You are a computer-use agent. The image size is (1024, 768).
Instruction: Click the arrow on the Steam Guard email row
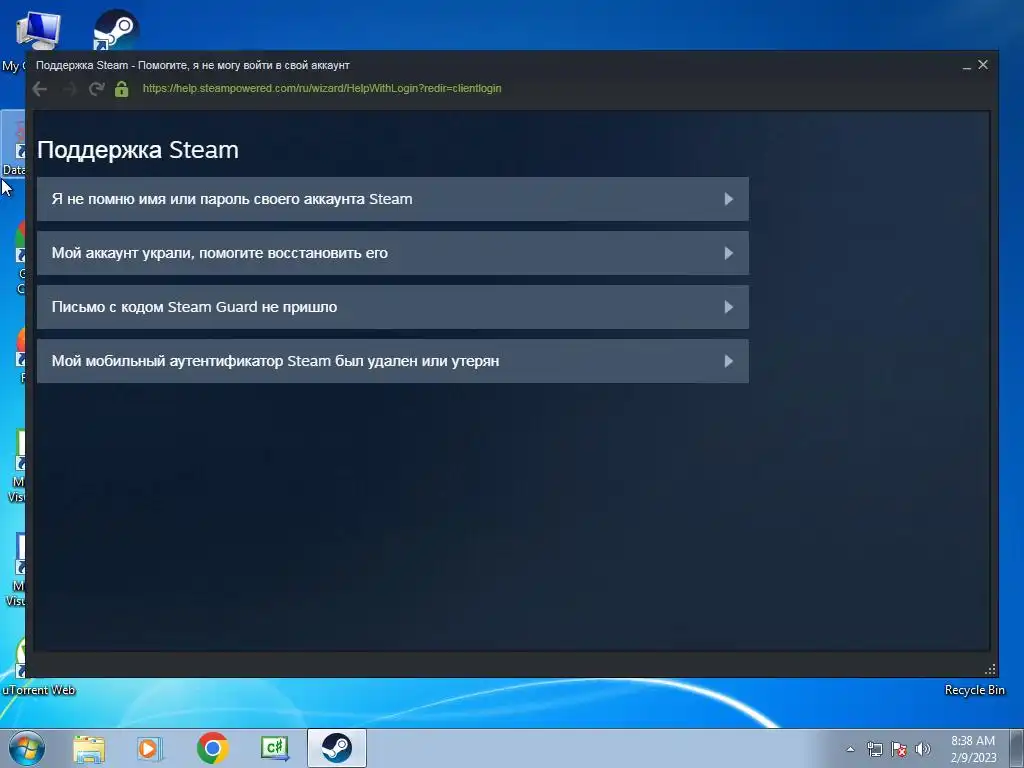729,307
